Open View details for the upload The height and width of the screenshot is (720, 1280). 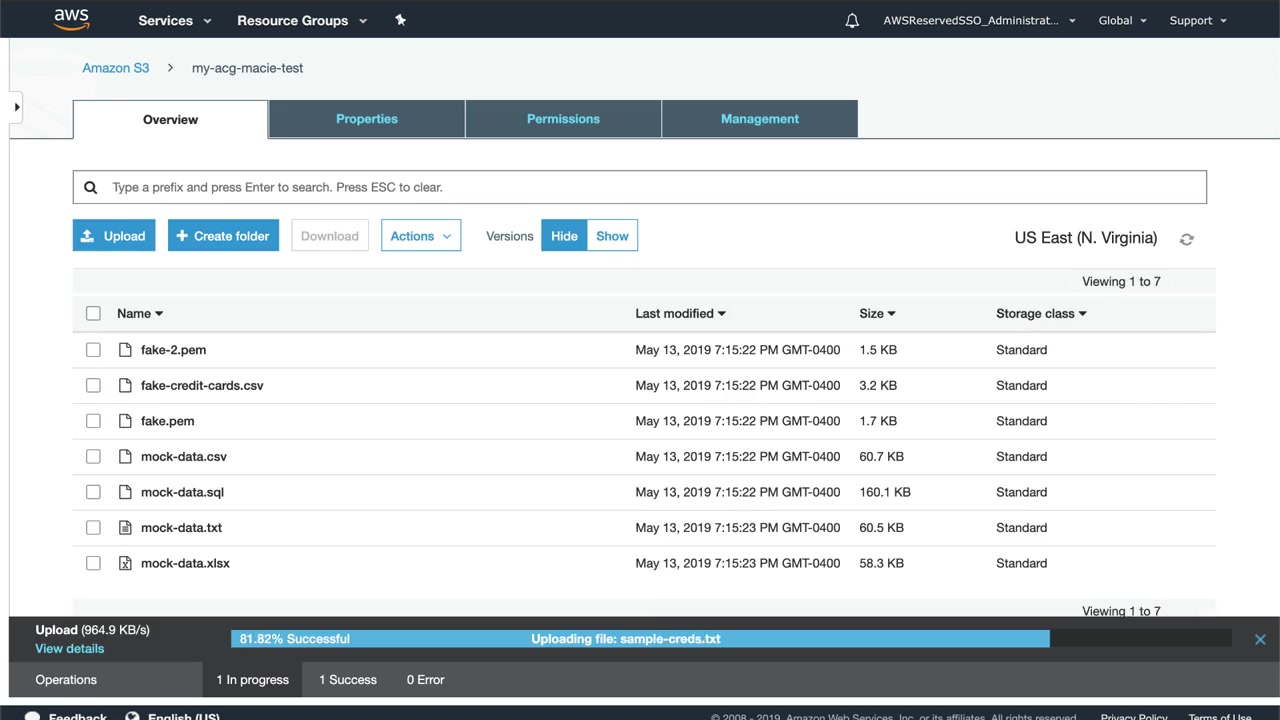coord(70,649)
